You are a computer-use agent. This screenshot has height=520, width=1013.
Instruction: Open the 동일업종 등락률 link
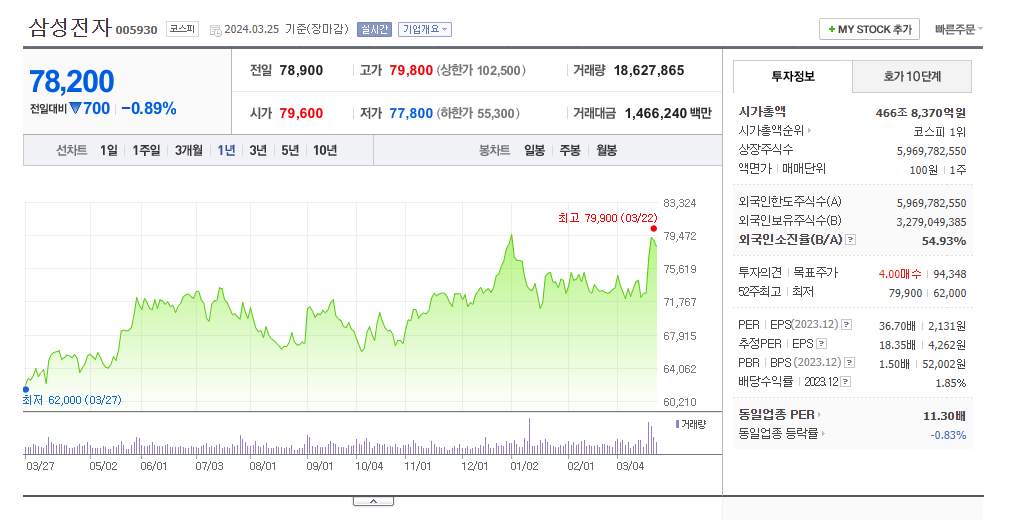click(x=782, y=433)
